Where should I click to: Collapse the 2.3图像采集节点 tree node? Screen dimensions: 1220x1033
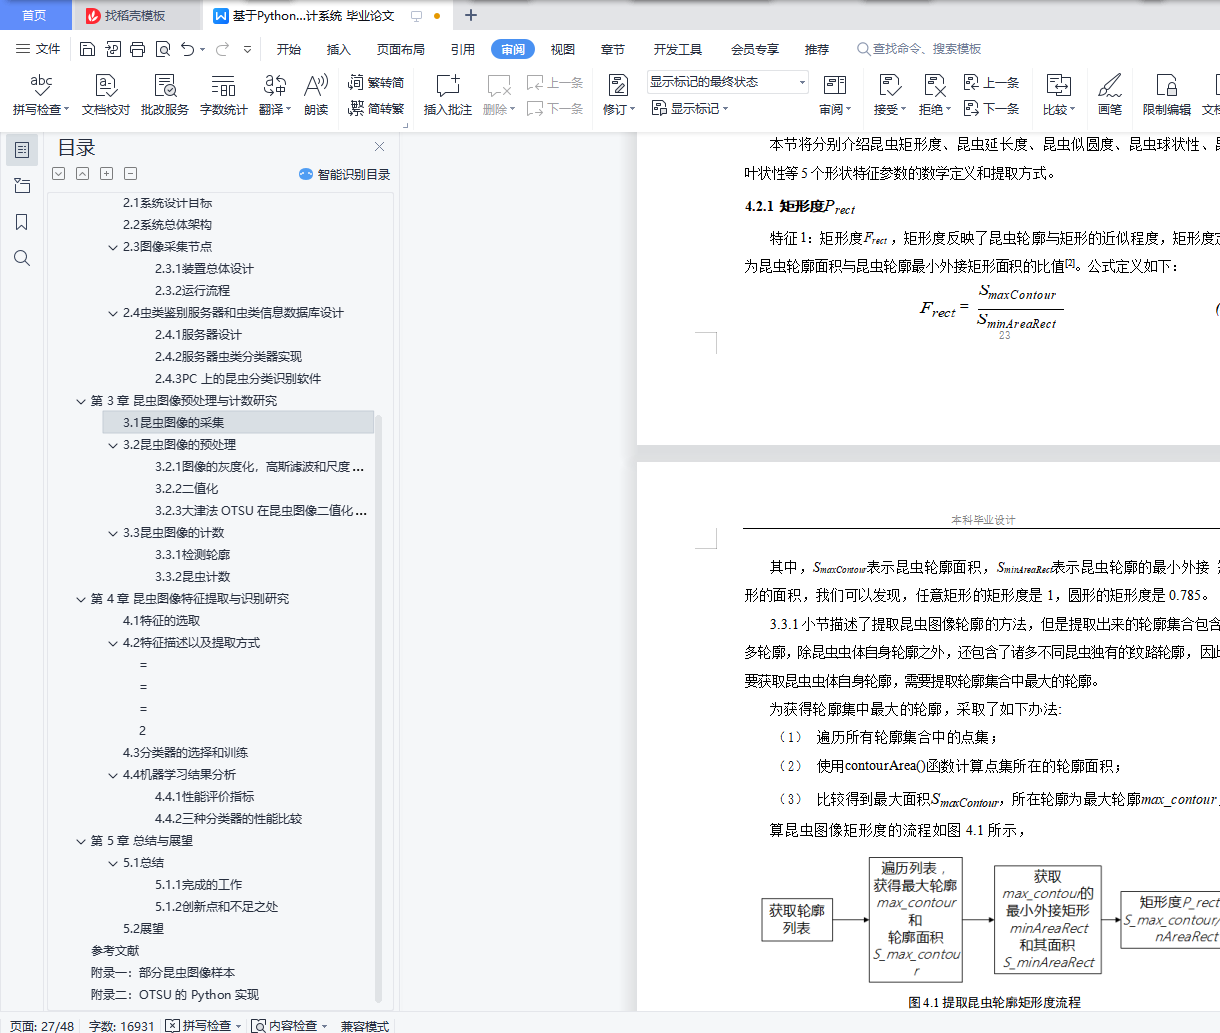[113, 247]
